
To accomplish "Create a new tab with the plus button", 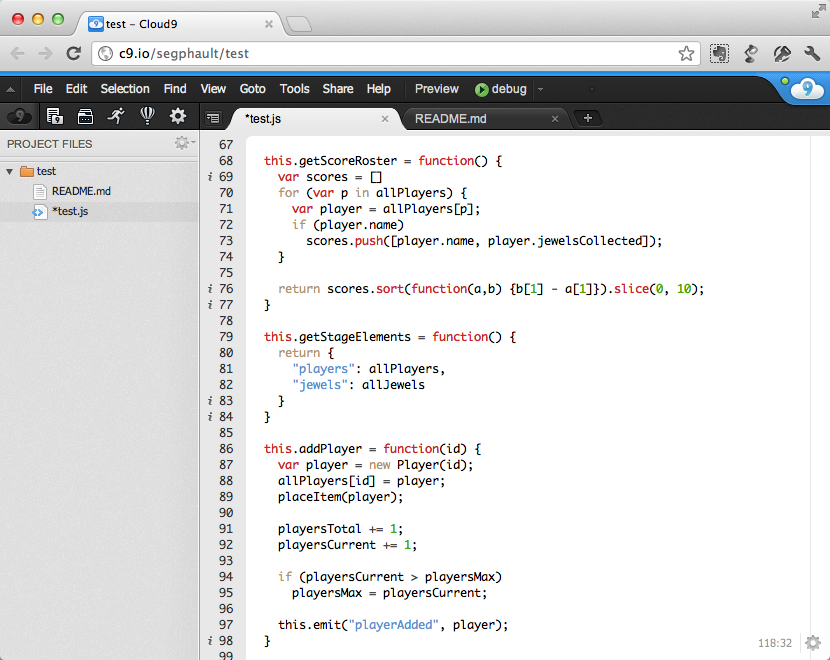I will pos(588,117).
